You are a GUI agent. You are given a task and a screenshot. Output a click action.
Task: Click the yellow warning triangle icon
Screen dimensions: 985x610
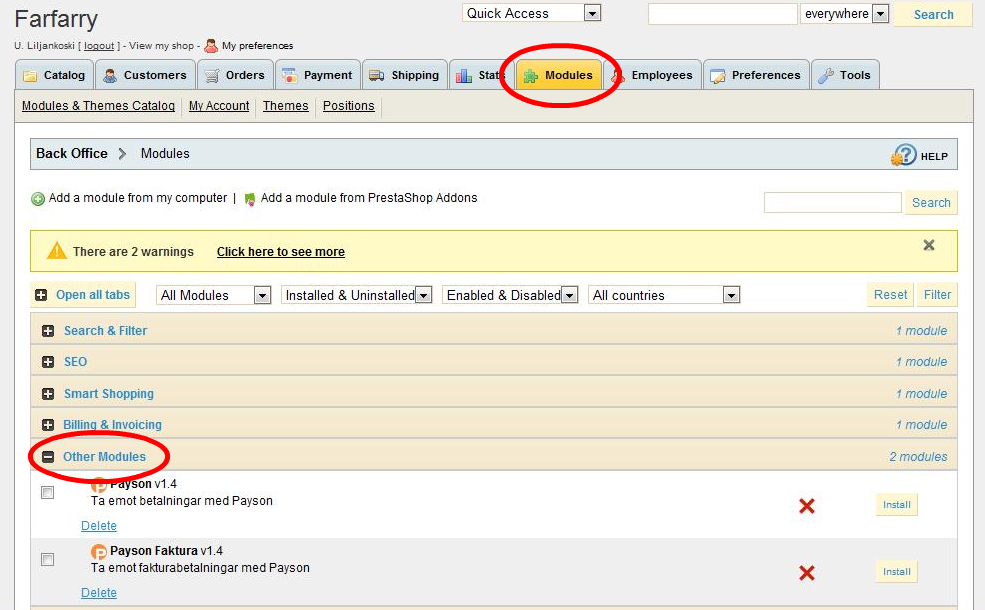[x=57, y=251]
